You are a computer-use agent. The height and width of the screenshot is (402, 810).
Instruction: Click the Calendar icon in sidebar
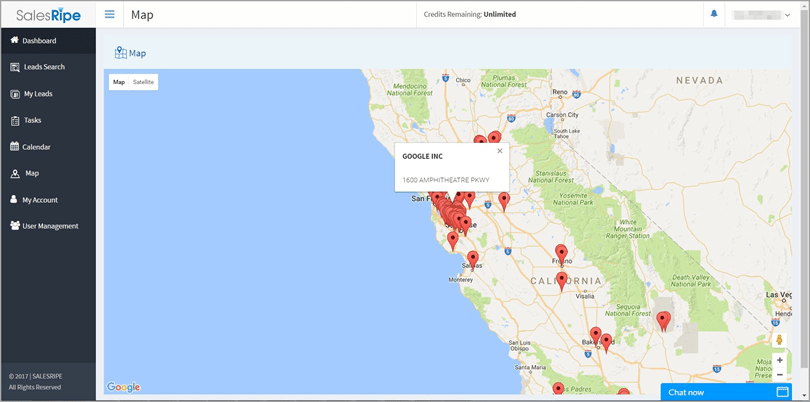click(x=15, y=147)
